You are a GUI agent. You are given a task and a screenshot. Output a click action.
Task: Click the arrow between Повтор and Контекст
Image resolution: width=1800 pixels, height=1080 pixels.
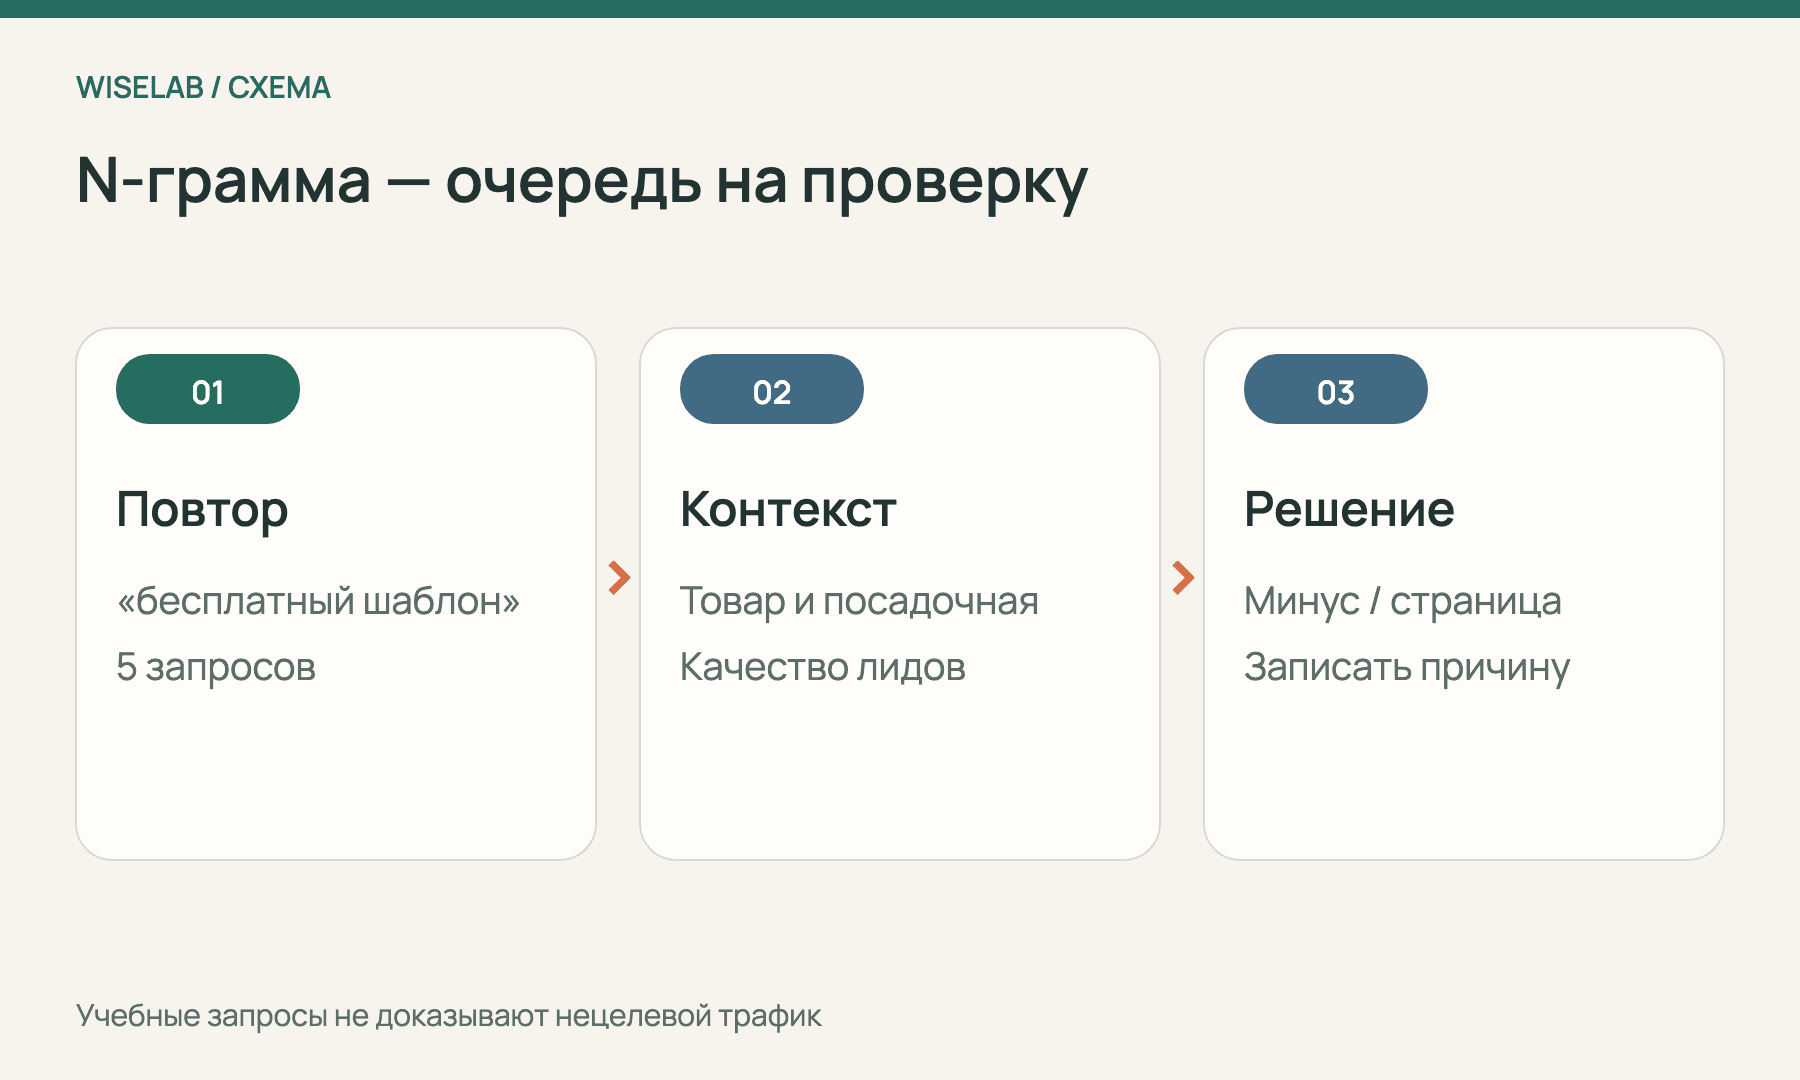pyautogui.click(x=619, y=577)
